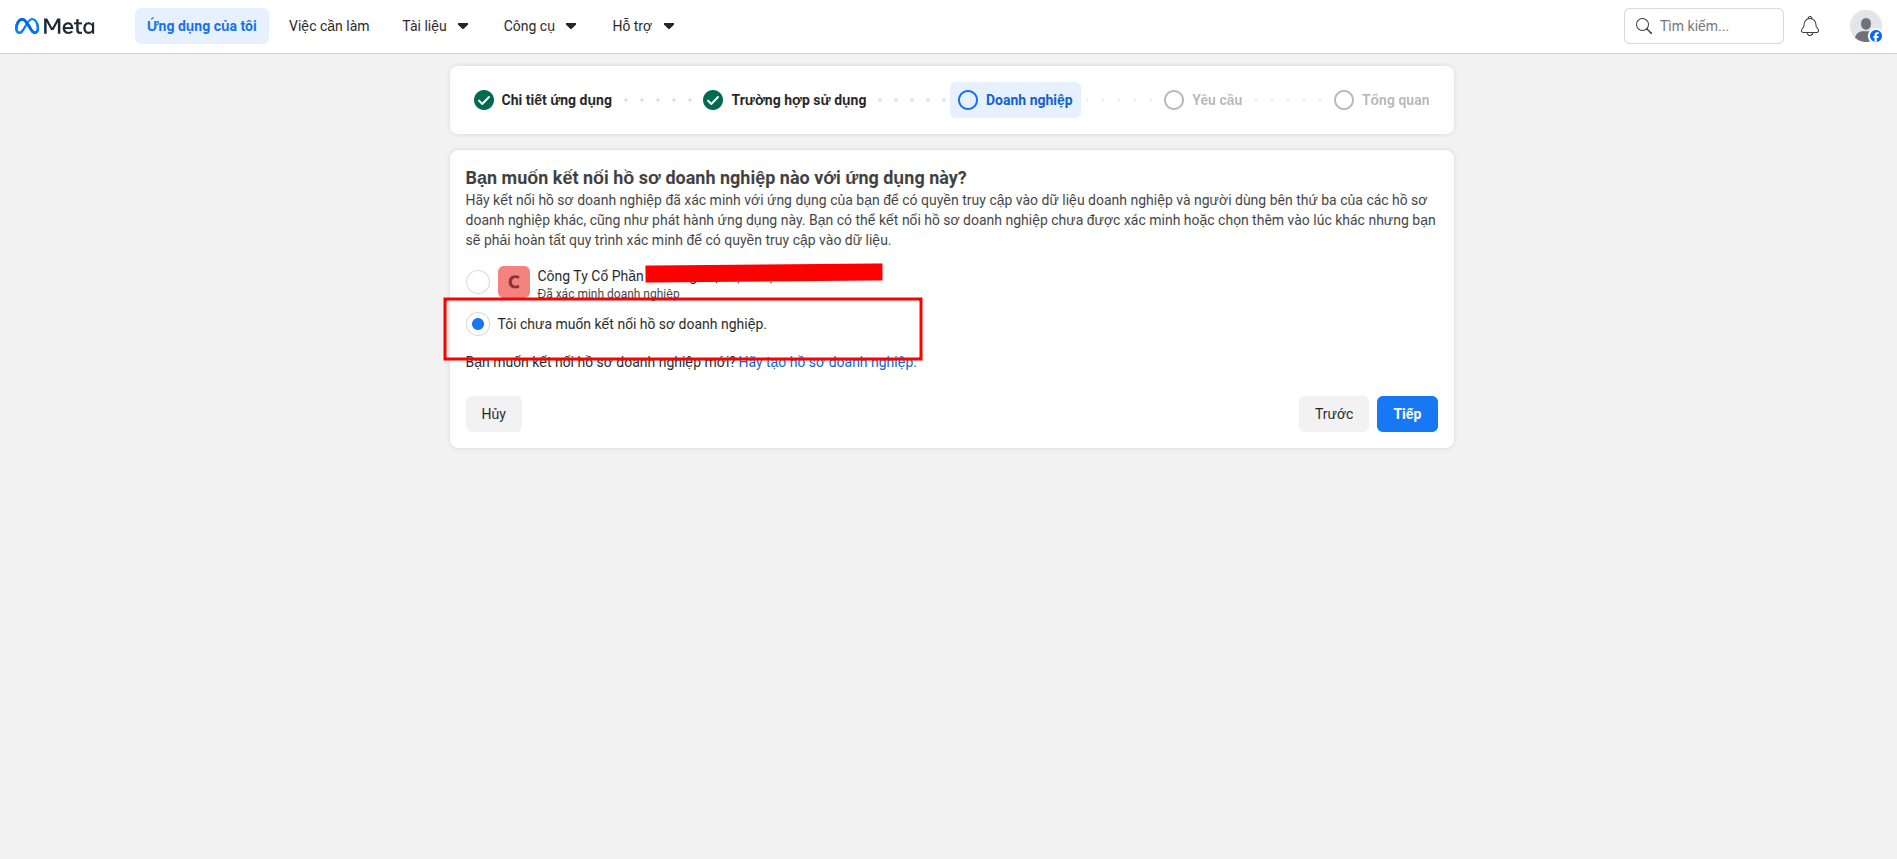Click the Trường hợp sử dụng checkmark
The image size is (1897, 859).
[713, 100]
